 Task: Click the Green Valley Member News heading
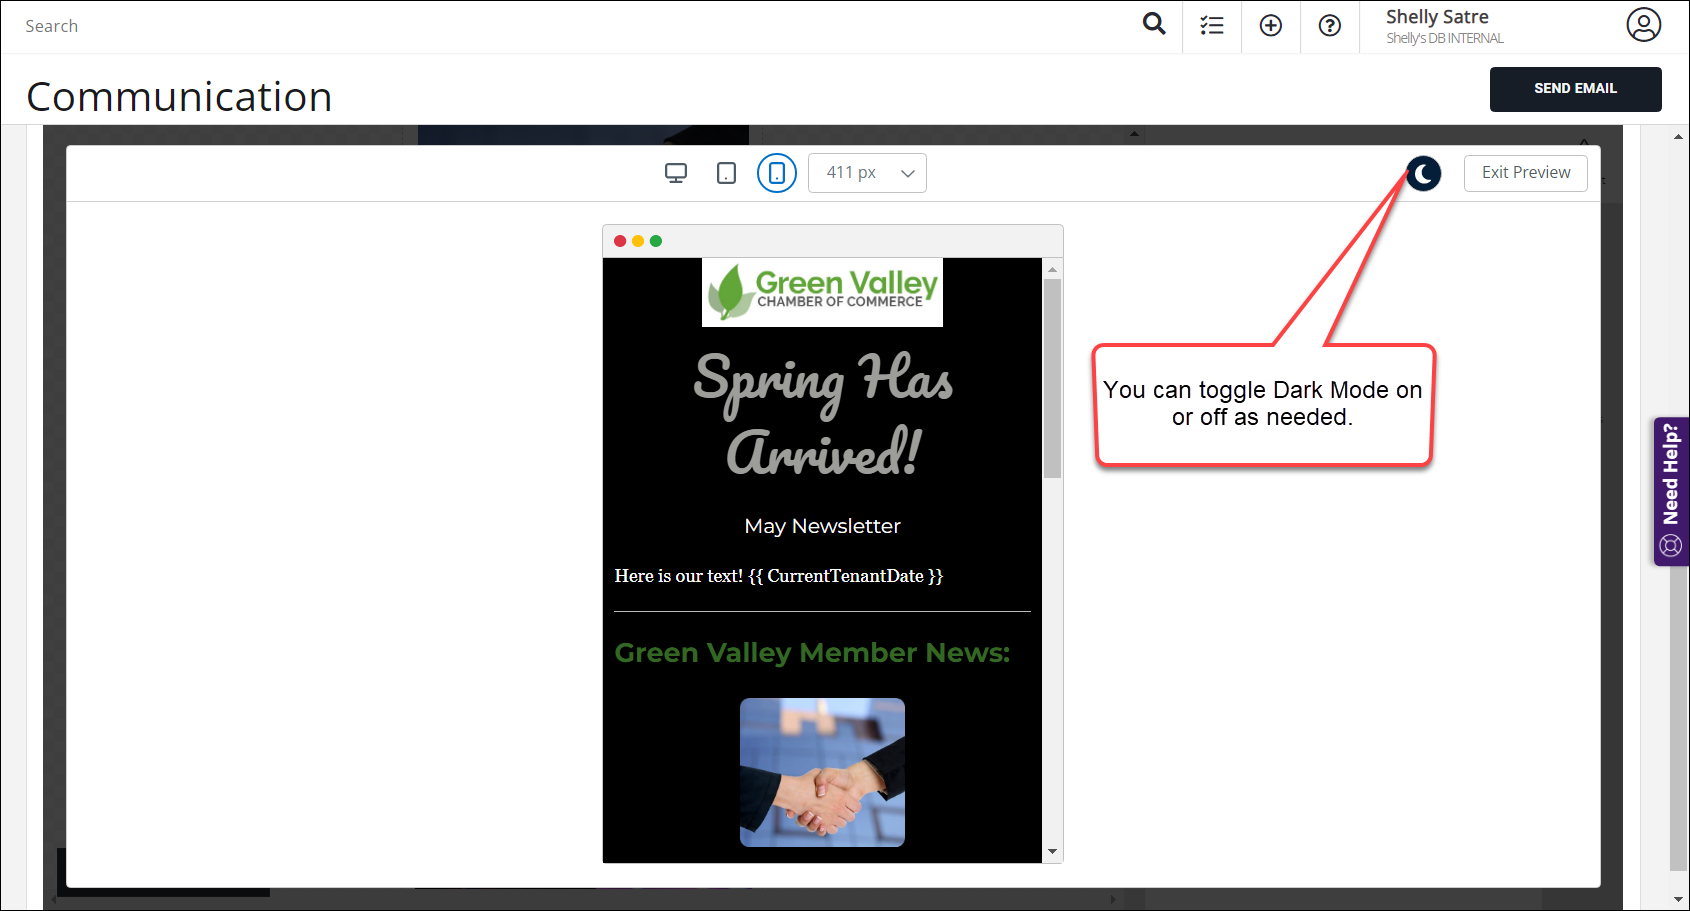812,653
